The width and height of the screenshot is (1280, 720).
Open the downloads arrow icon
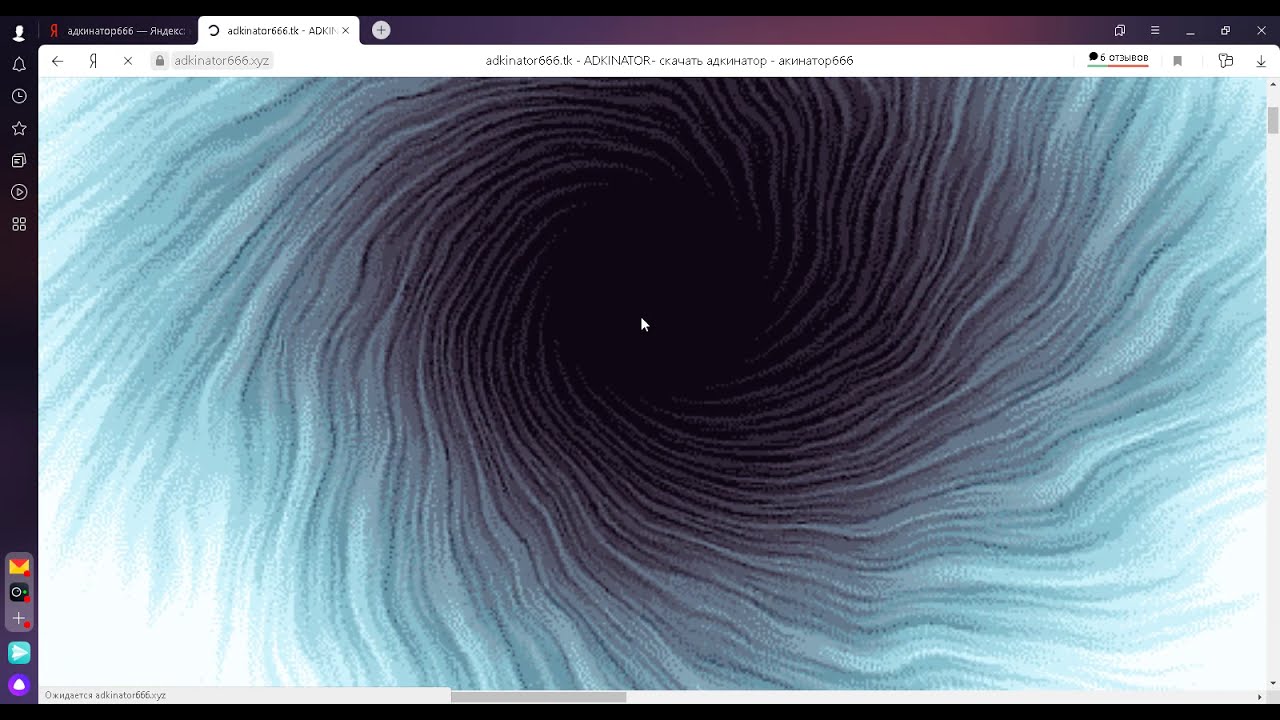(1261, 61)
